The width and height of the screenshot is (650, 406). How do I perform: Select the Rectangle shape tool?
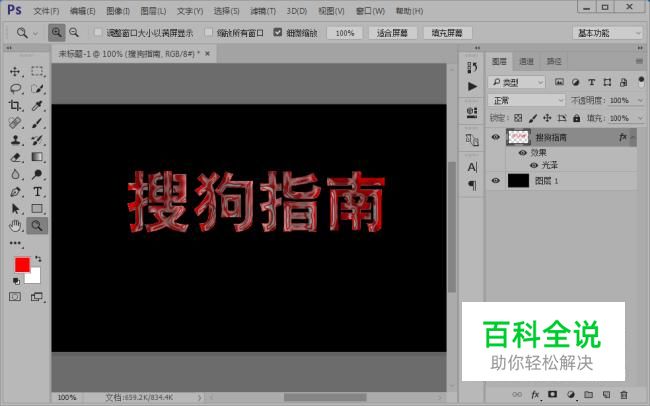(37, 209)
